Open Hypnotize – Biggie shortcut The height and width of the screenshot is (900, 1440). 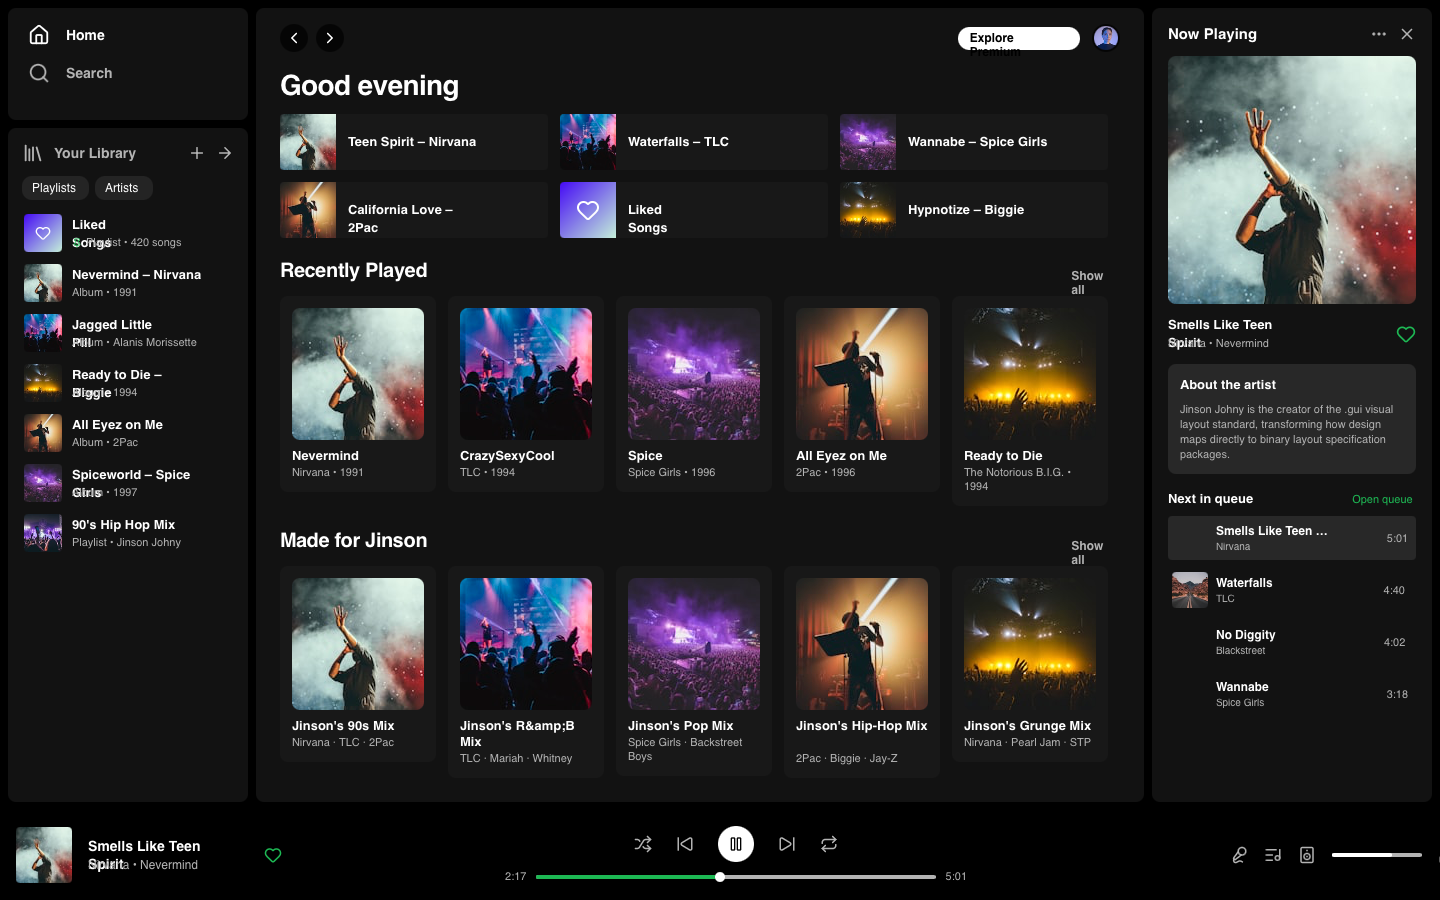974,210
